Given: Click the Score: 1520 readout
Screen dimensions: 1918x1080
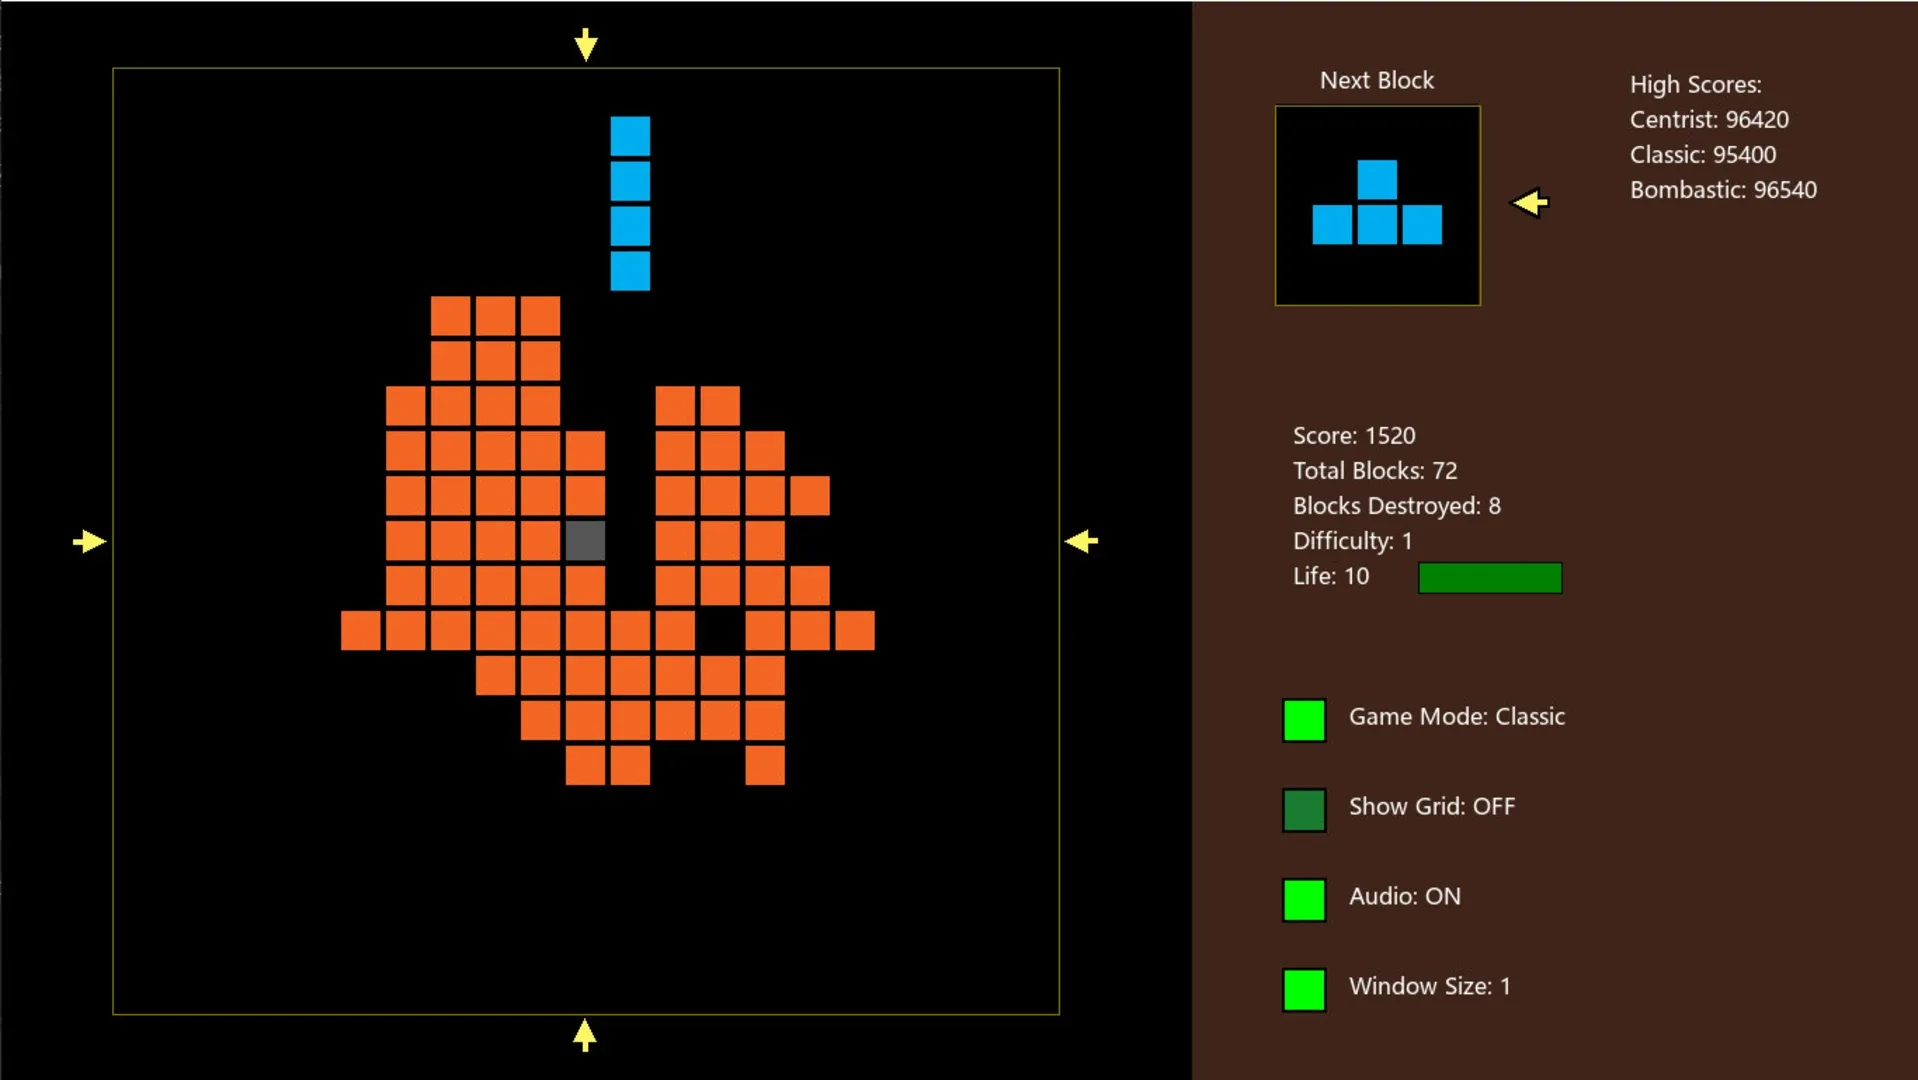Looking at the screenshot, I should tap(1353, 436).
